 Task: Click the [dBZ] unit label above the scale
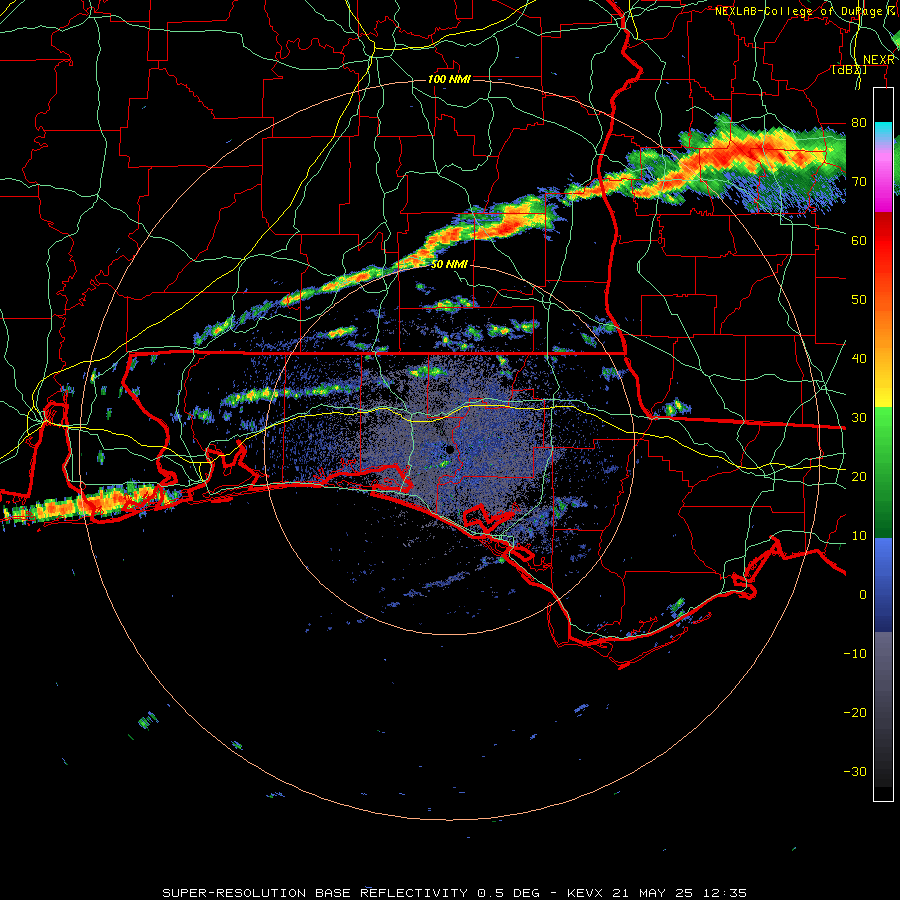point(849,70)
